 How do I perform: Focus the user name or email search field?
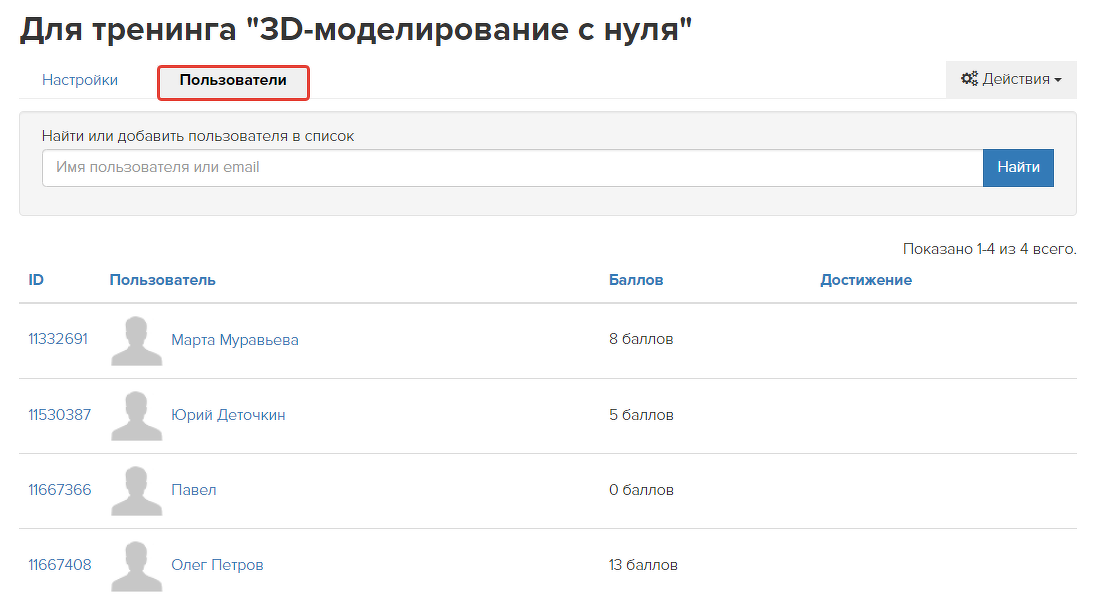coord(512,167)
